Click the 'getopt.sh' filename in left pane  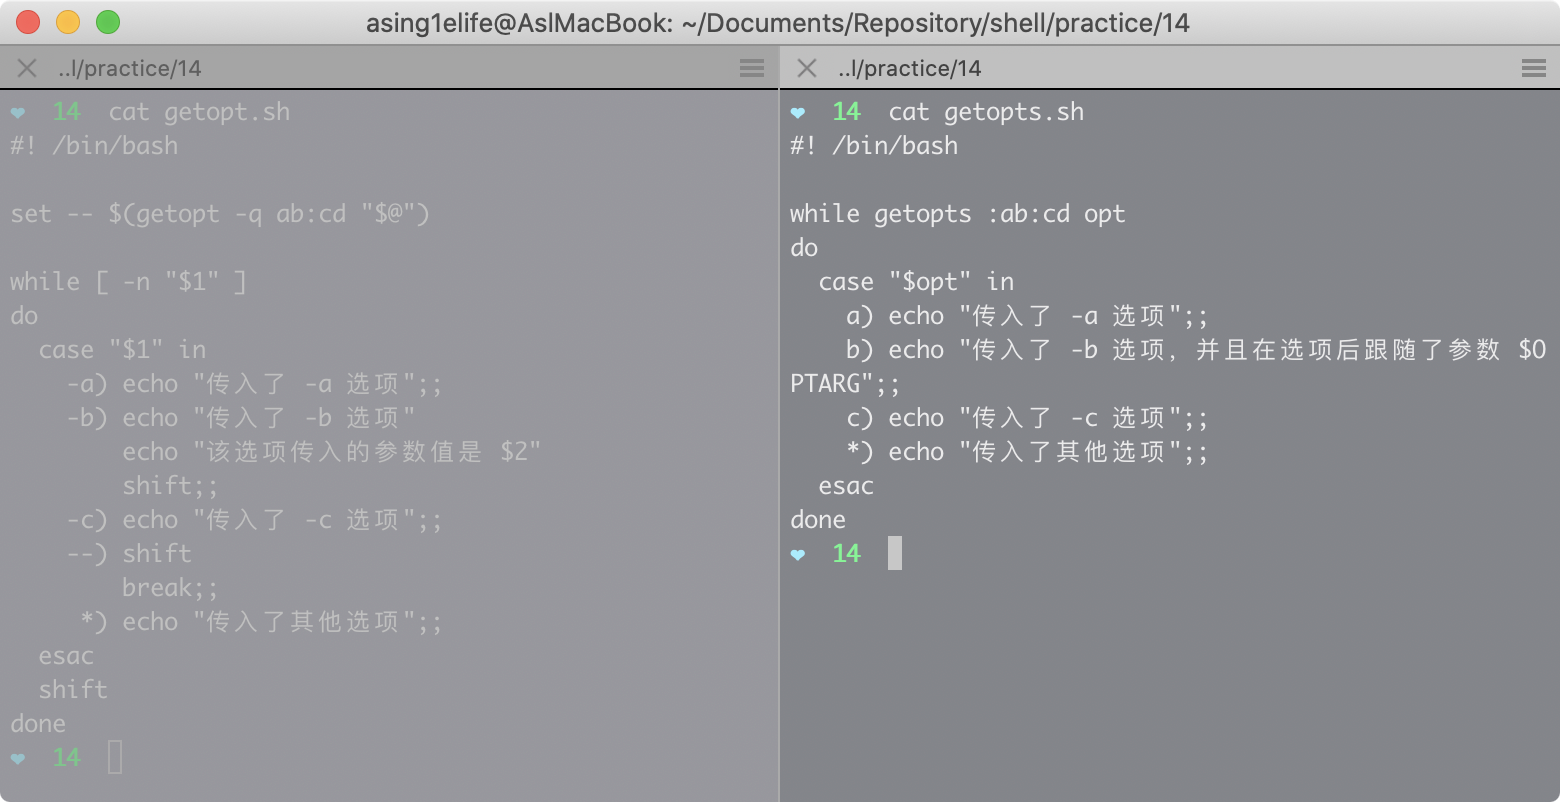pyautogui.click(x=227, y=112)
